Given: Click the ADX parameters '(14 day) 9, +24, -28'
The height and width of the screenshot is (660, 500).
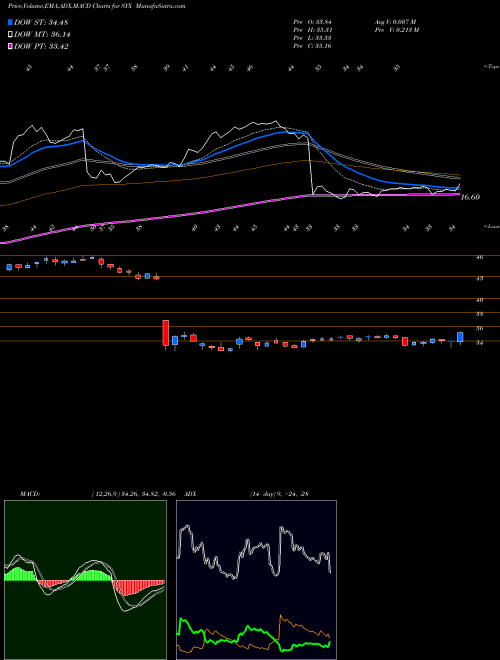Looking at the screenshot, I should (x=279, y=494).
